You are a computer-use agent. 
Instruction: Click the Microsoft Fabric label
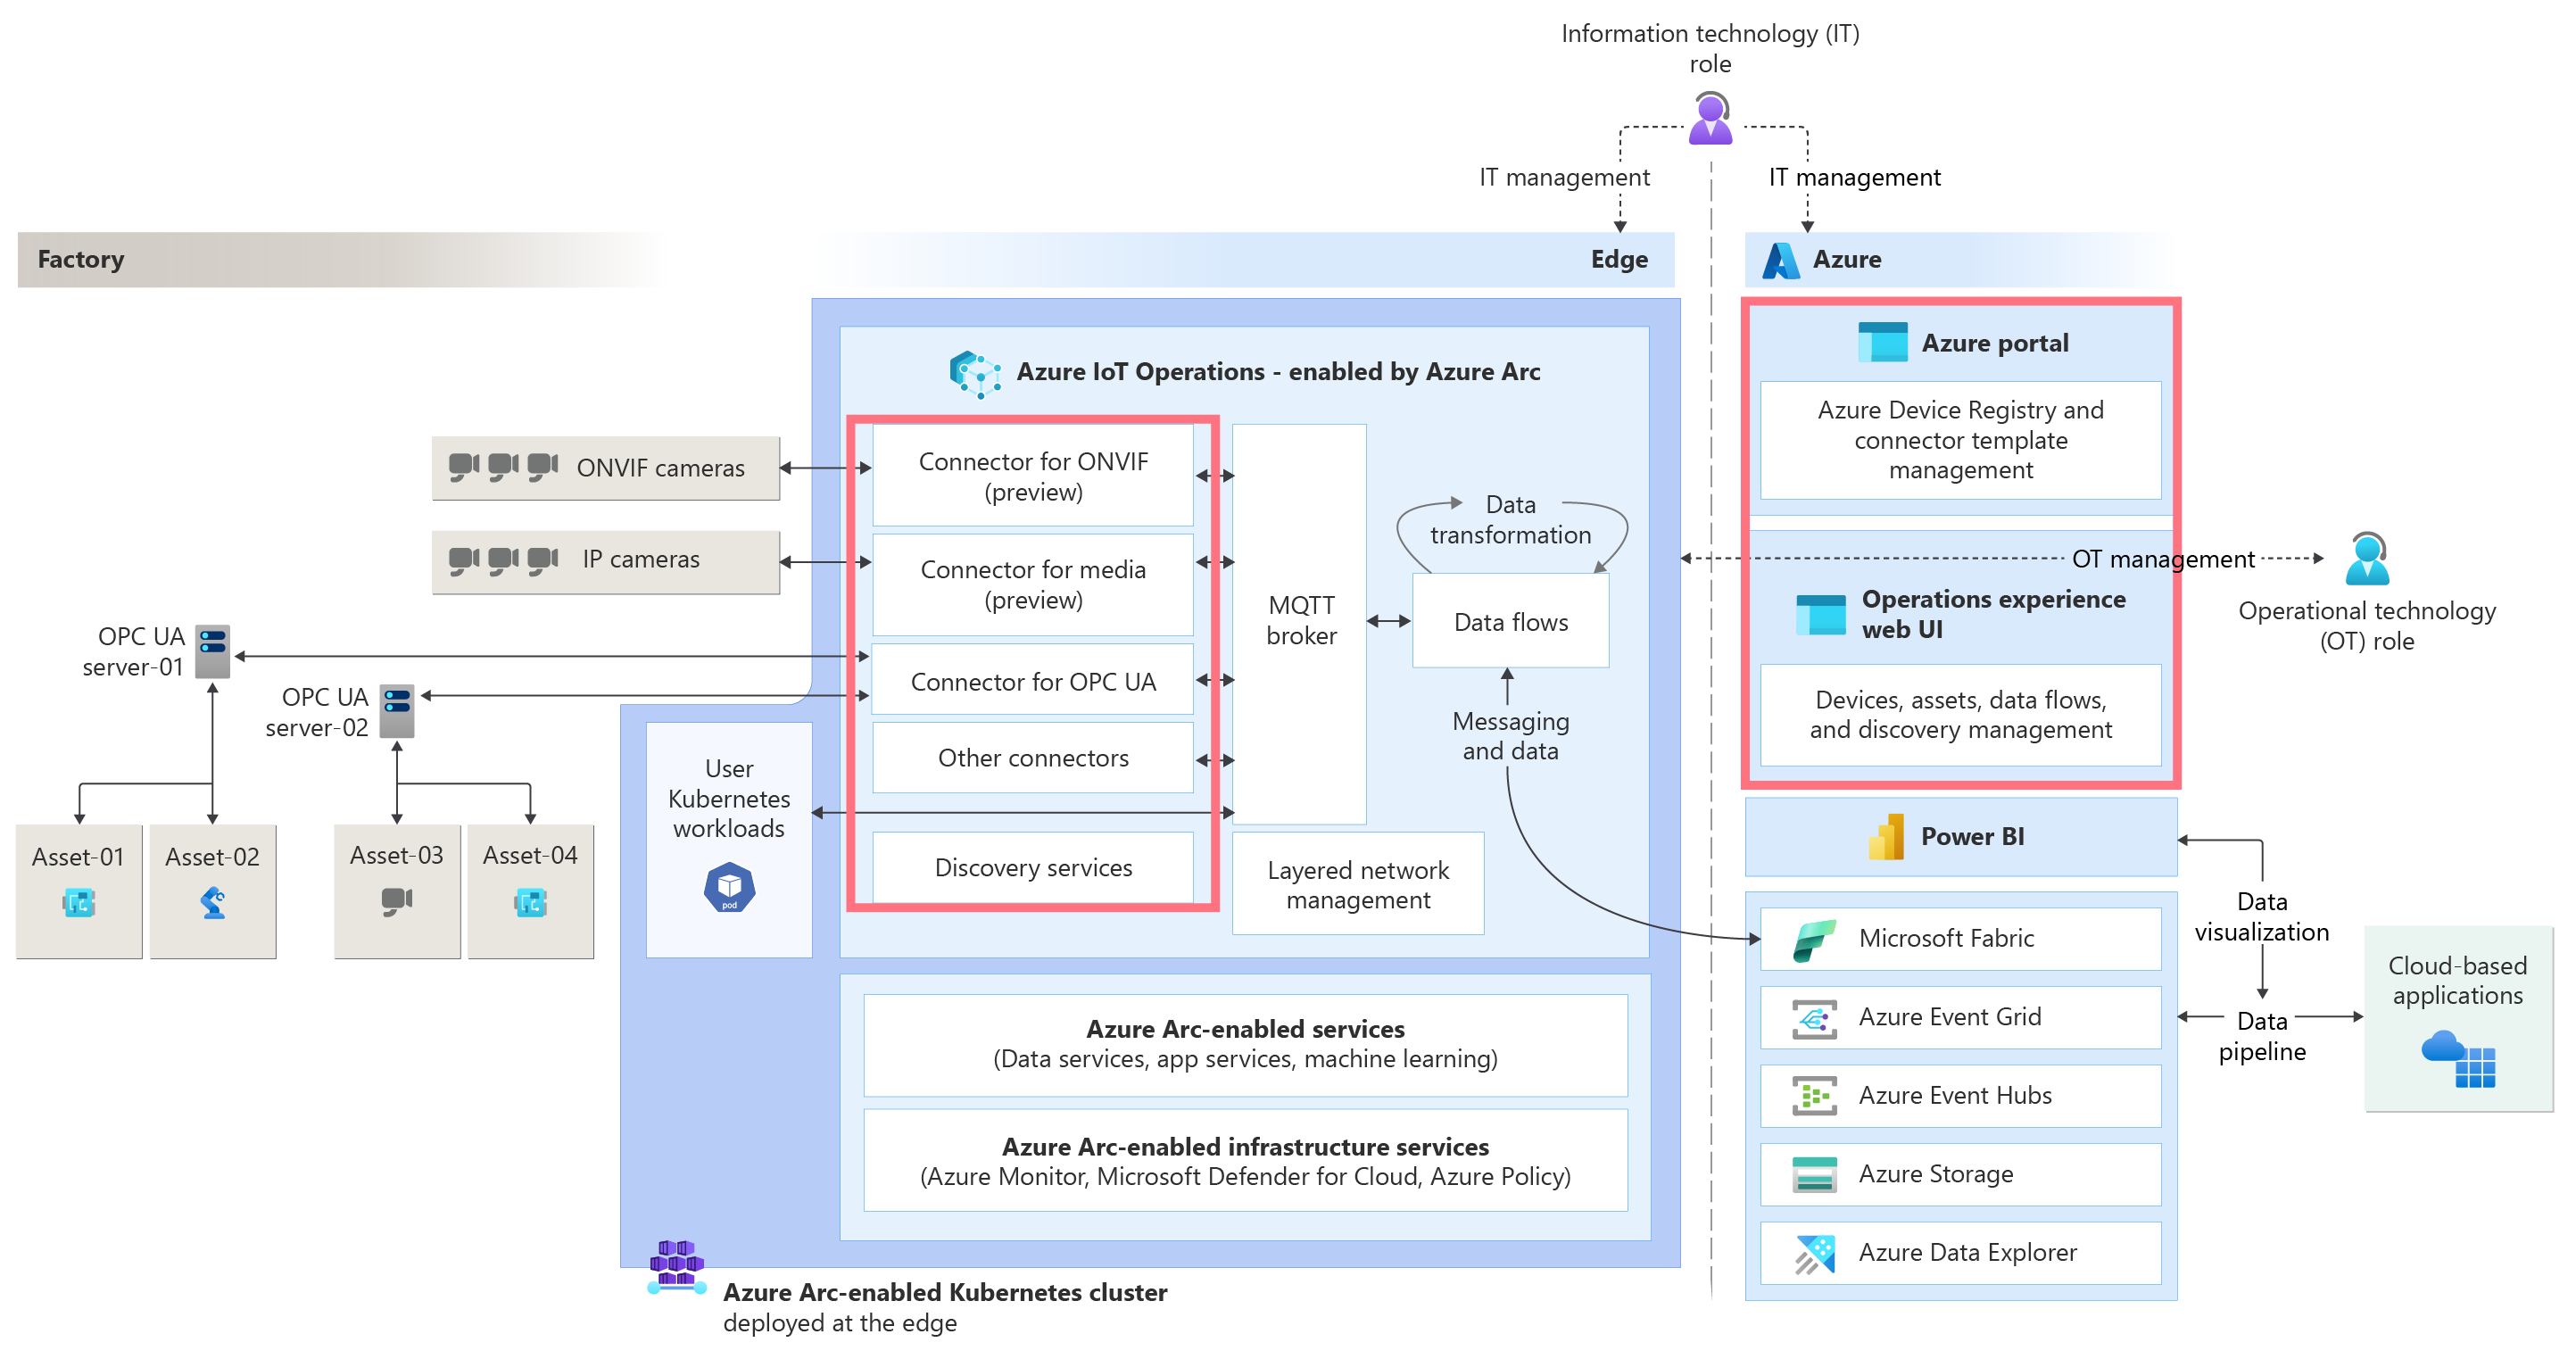(x=1946, y=939)
